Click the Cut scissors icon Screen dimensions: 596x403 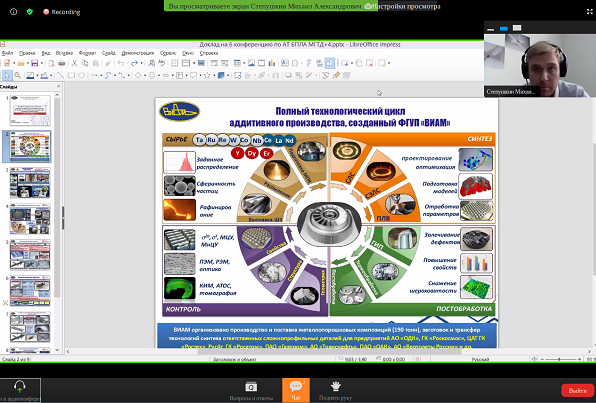point(75,63)
